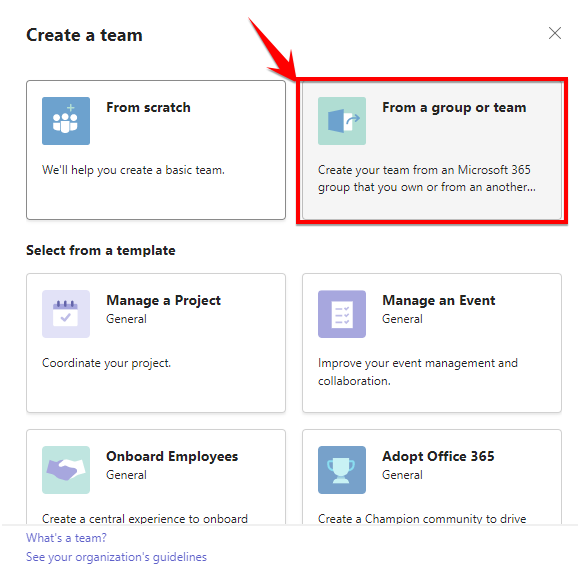Click 'Create your team from an Microsoft 365' description
580x579 pixels.
click(426, 178)
